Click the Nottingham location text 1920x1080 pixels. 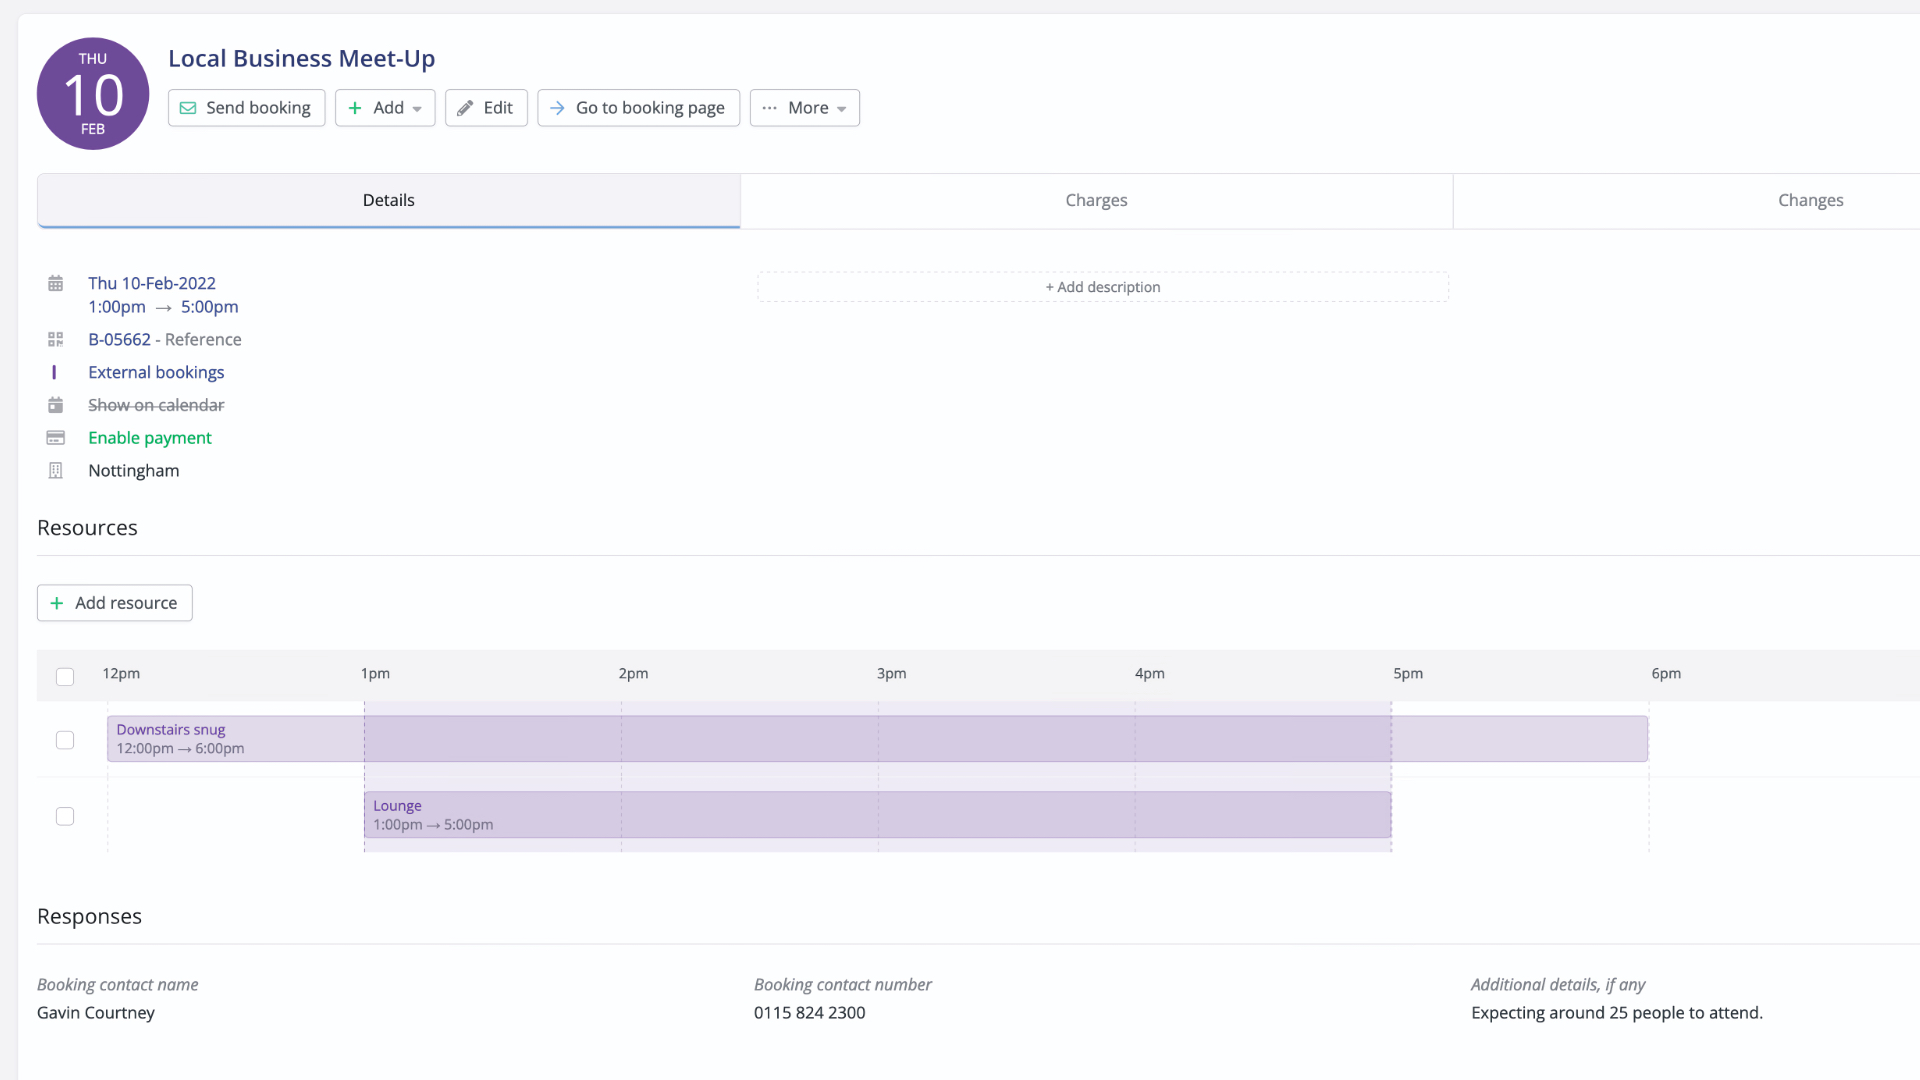pos(134,471)
